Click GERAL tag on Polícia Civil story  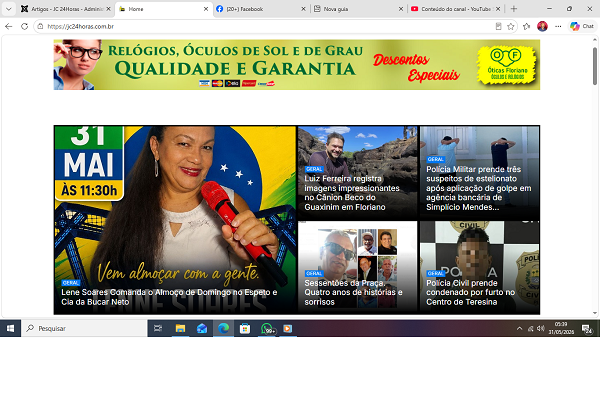(435, 274)
